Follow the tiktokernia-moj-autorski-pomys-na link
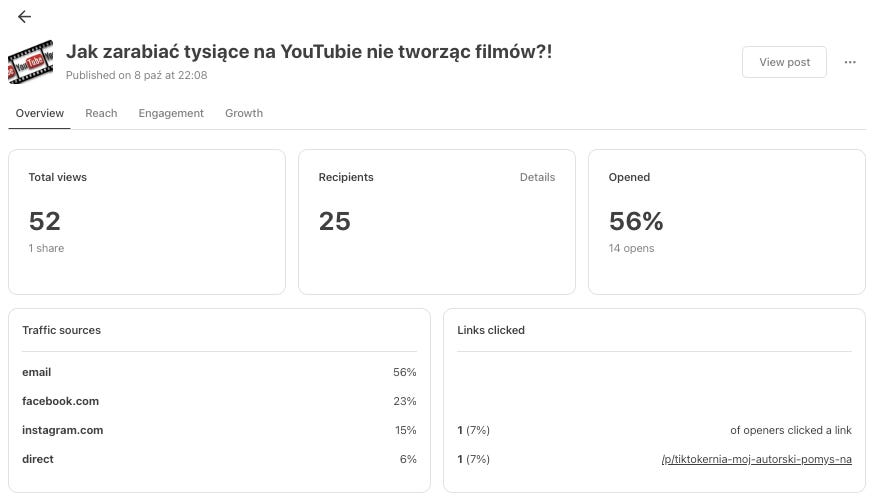The width and height of the screenshot is (872, 501). tap(756, 459)
